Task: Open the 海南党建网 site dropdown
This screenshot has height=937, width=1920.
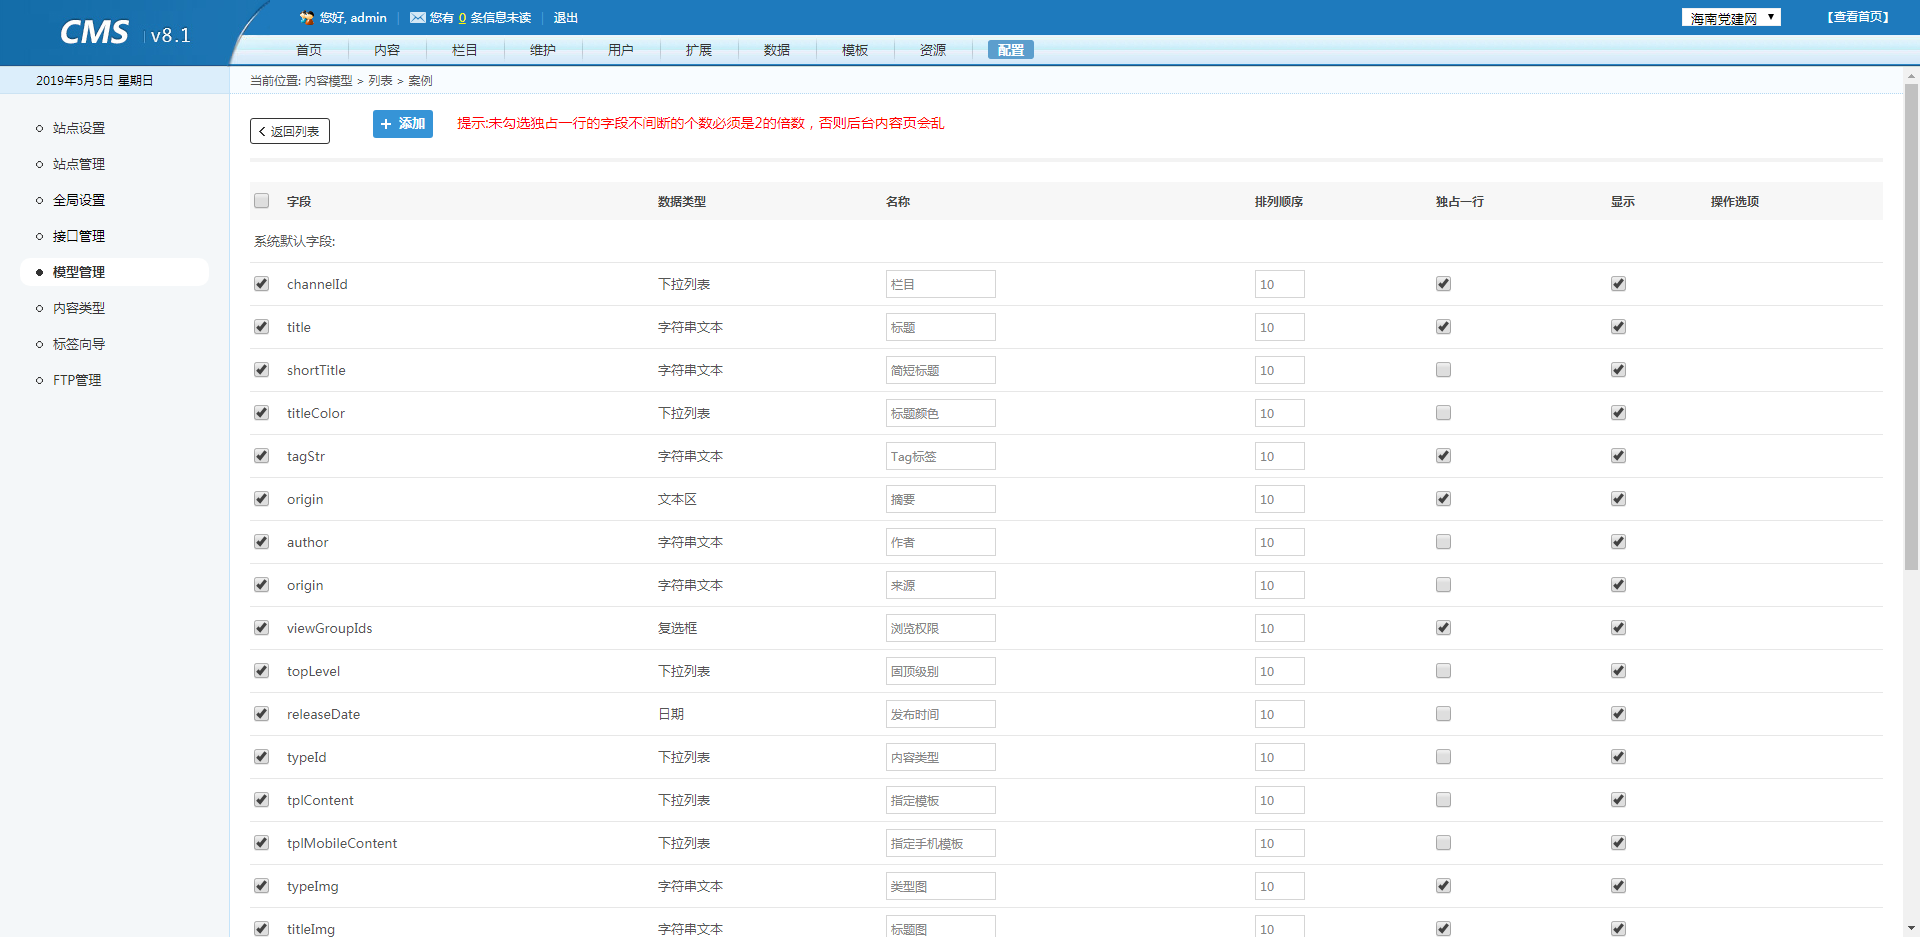Action: click(x=1731, y=18)
